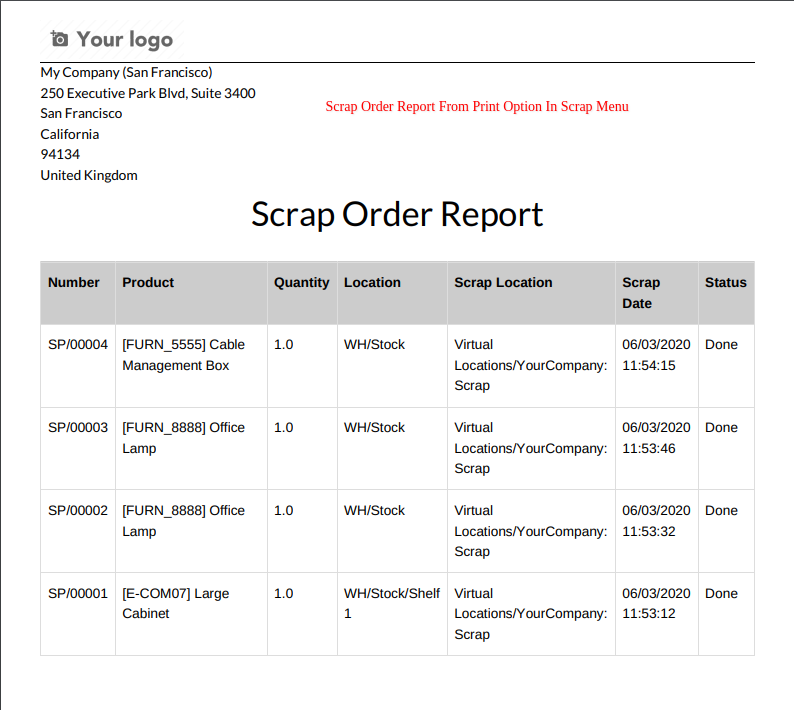This screenshot has height=710, width=794.
Task: Click the 'United Kingdom' country line
Action: (x=89, y=175)
